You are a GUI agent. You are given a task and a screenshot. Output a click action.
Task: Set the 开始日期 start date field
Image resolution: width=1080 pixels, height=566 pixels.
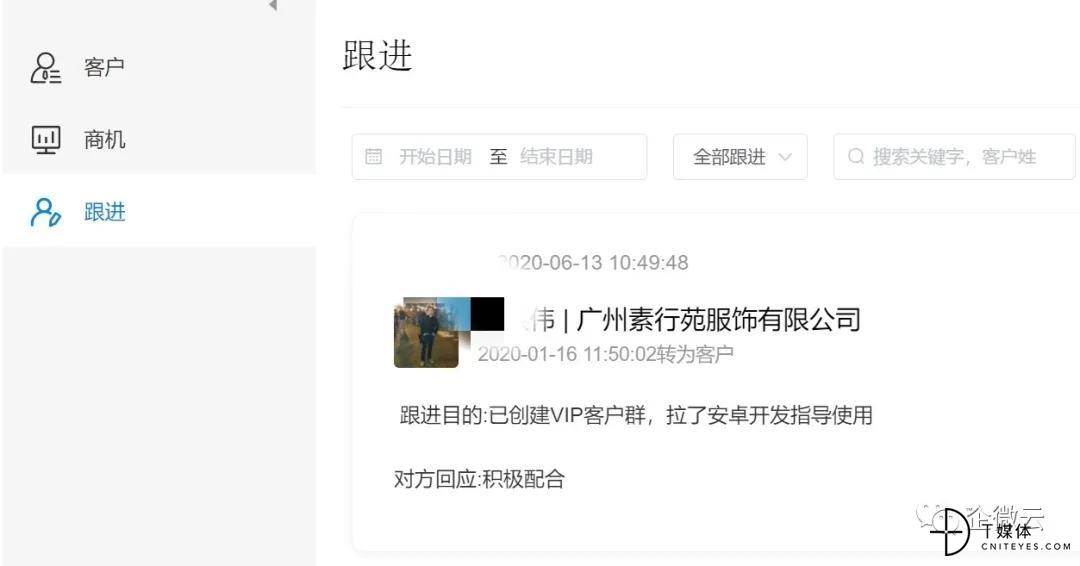pyautogui.click(x=435, y=157)
